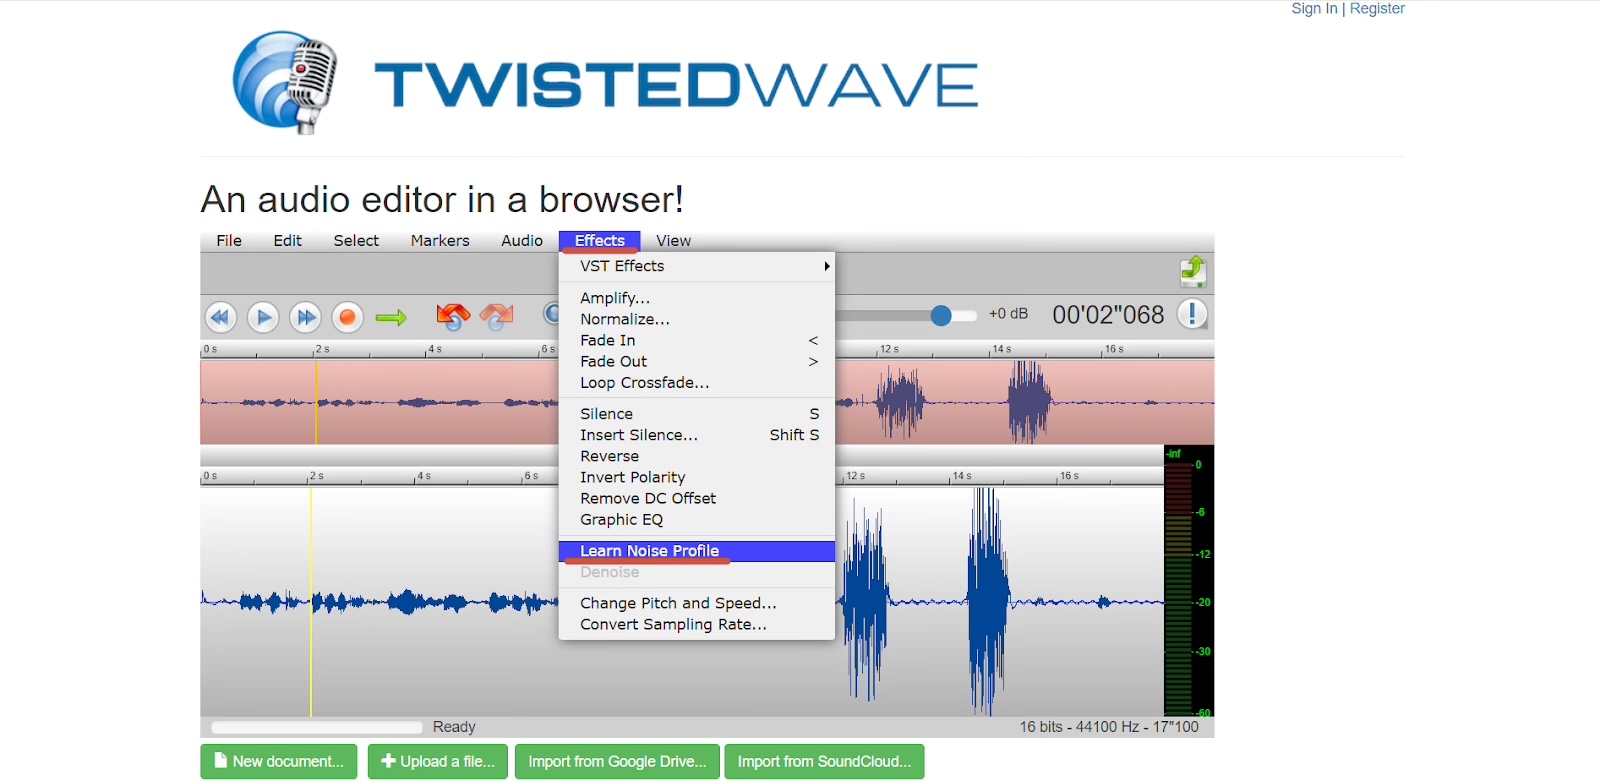This screenshot has height=781, width=1600.
Task: Click the TwistedWave microphone logo
Action: tap(285, 82)
